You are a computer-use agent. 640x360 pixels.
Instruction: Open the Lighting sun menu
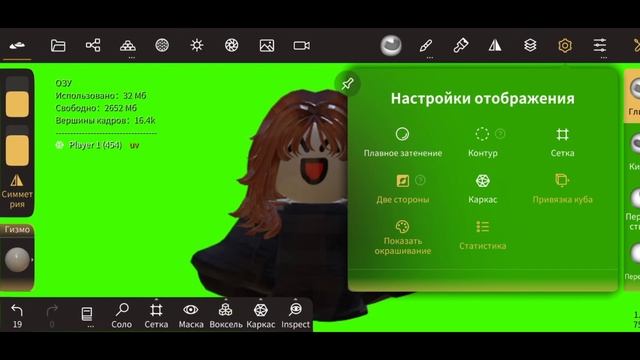[197, 45]
